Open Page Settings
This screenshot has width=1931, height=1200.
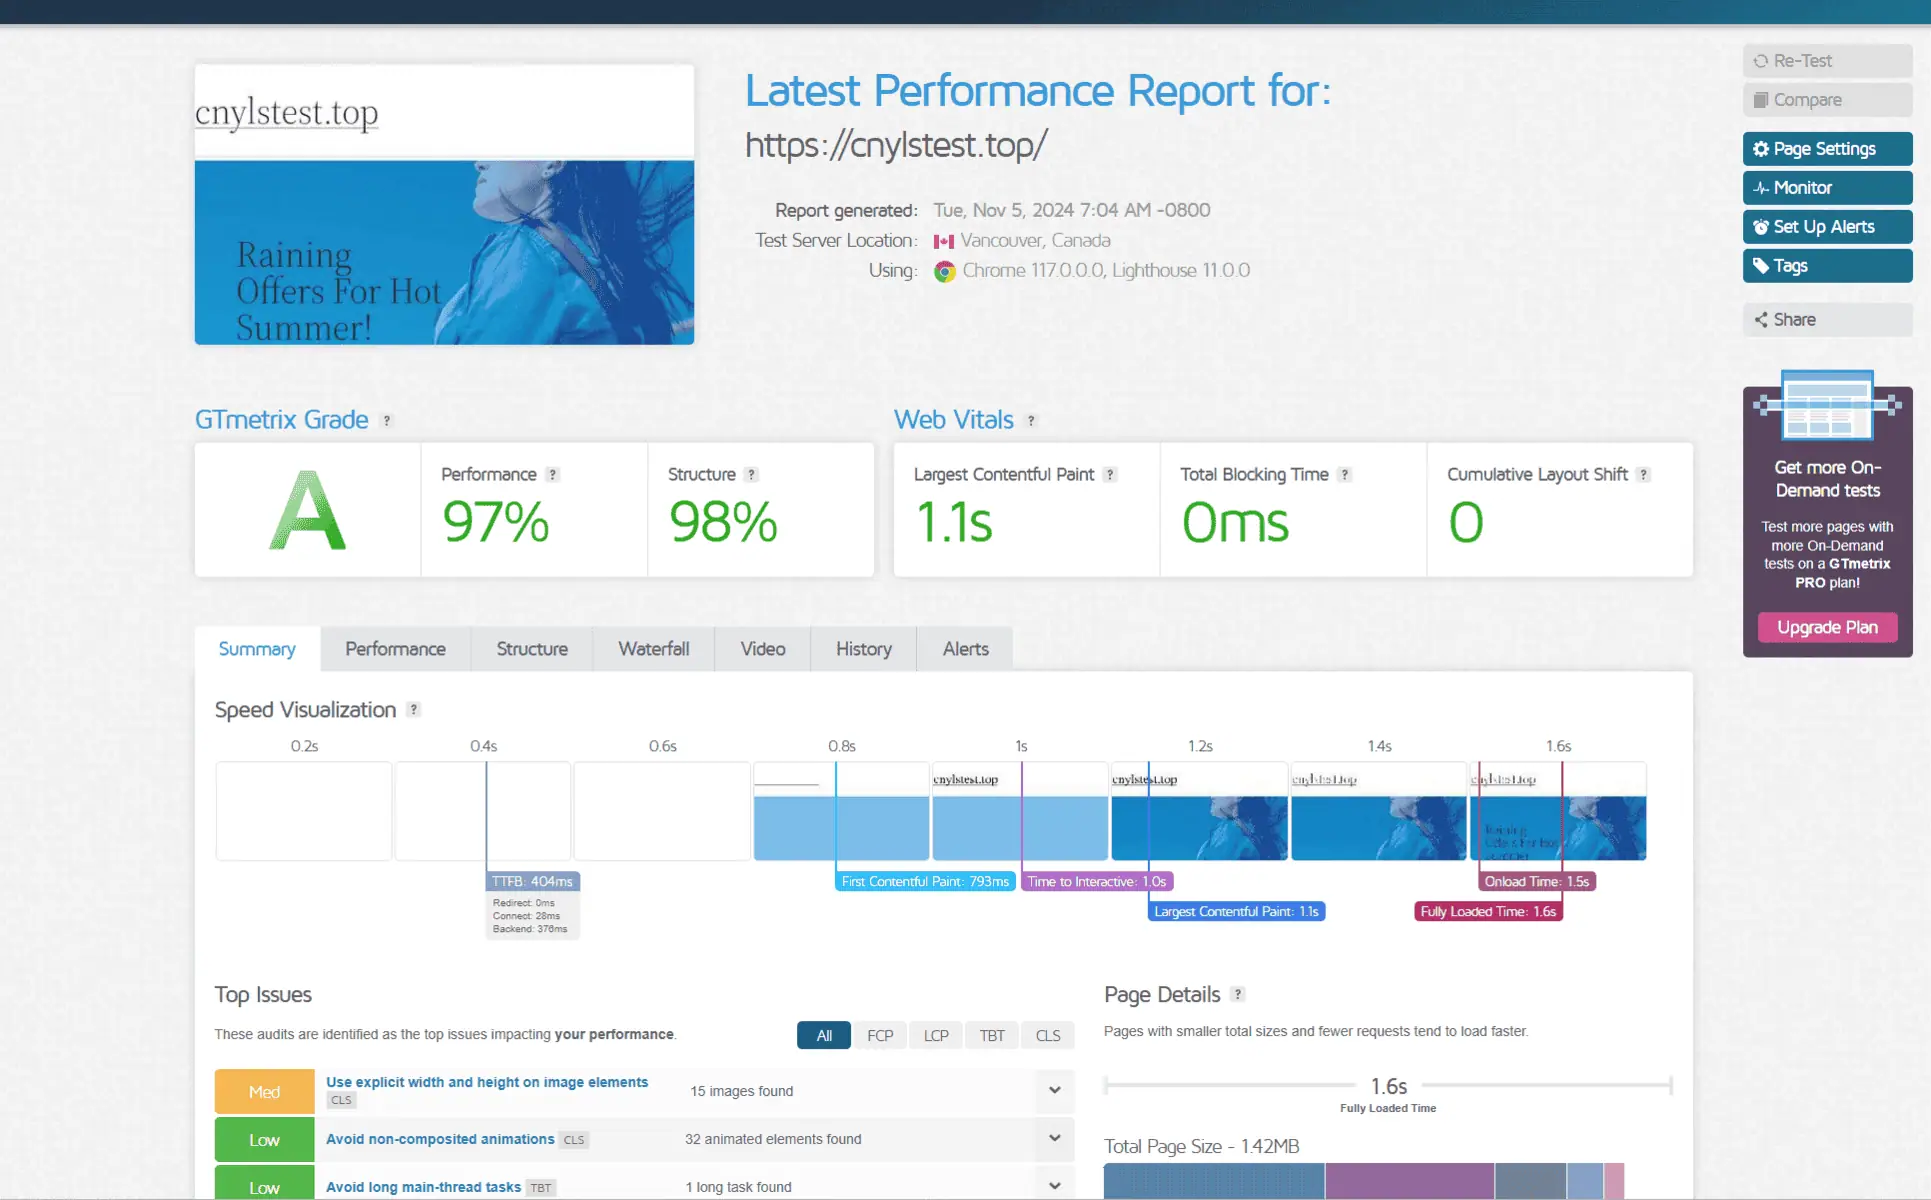1827,149
